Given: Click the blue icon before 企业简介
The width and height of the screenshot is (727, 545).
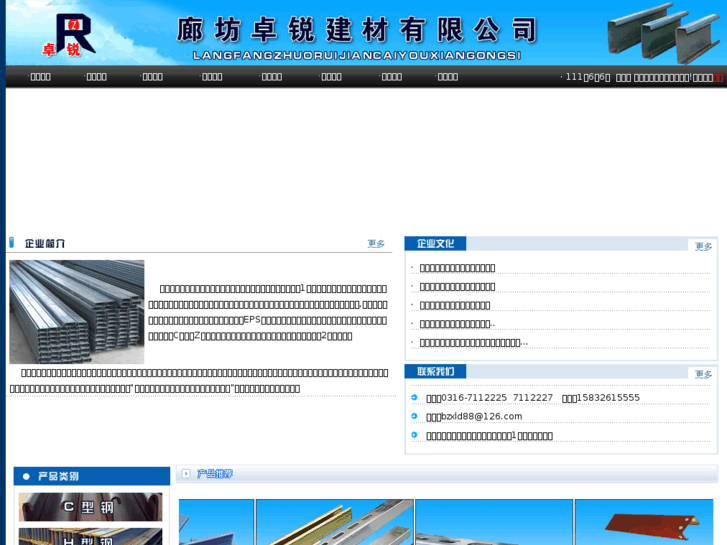Looking at the screenshot, I should coord(12,243).
